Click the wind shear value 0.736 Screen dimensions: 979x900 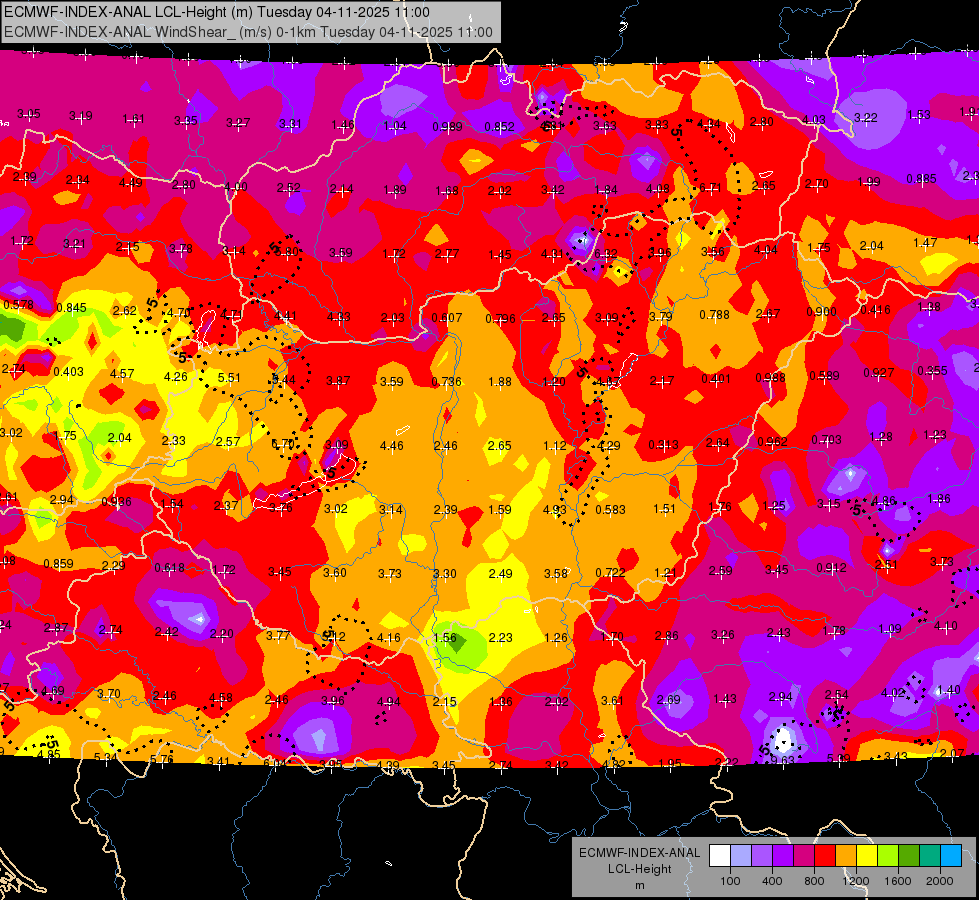446,382
